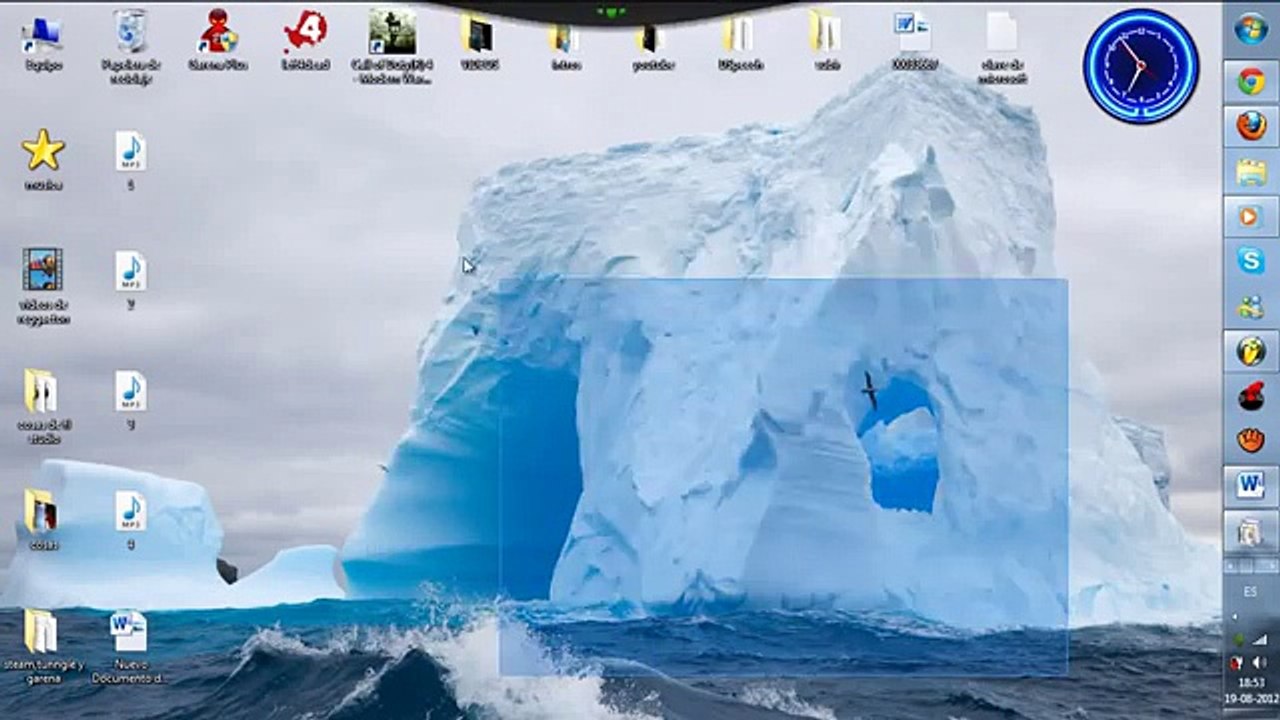Select the 'cosas de fl studio' folder
1280x720 pixels.
click(43, 406)
